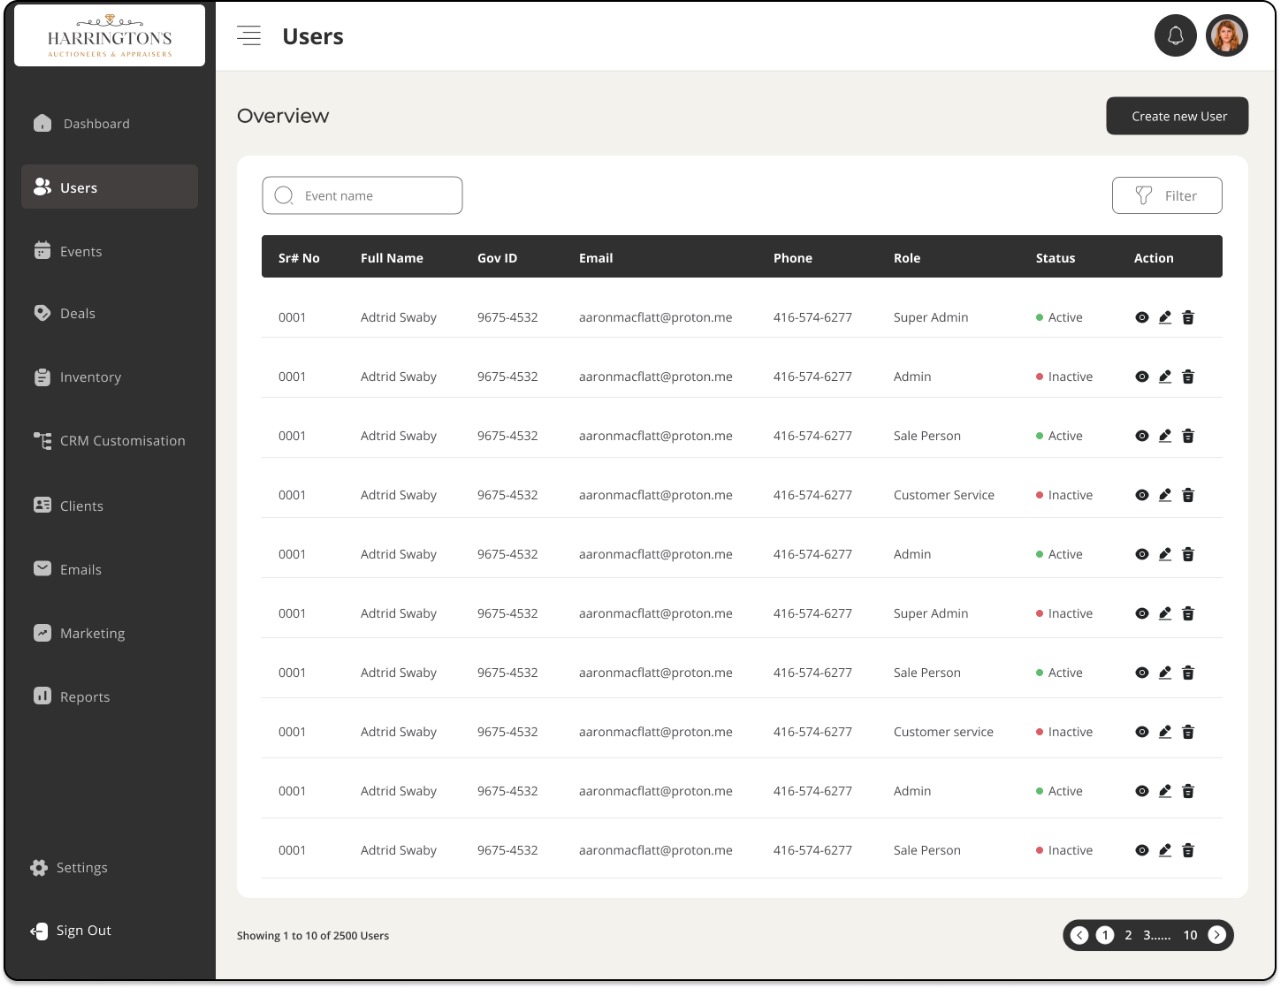The width and height of the screenshot is (1280, 988).
Task: Click the trash icon in last row
Action: (1188, 851)
